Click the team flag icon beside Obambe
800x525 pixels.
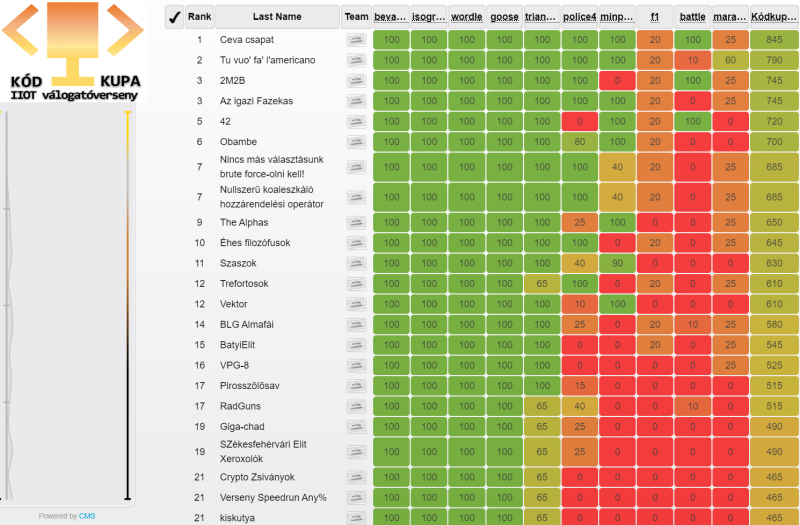pyautogui.click(x=356, y=142)
